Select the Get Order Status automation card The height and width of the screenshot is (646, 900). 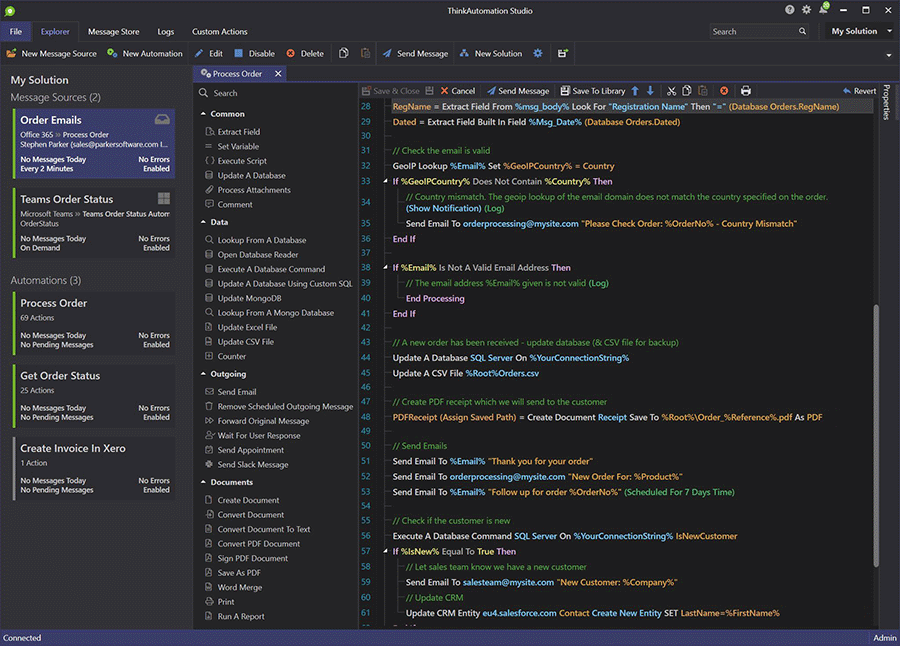pyautogui.click(x=94, y=396)
